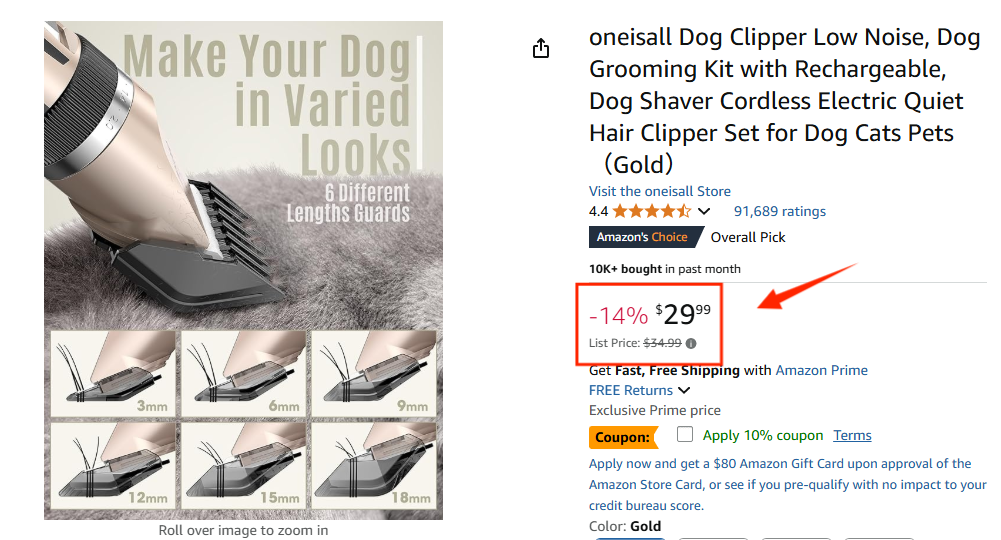The height and width of the screenshot is (540, 1001).
Task: Expand the star rating breakdown chevron
Action: pyautogui.click(x=704, y=211)
